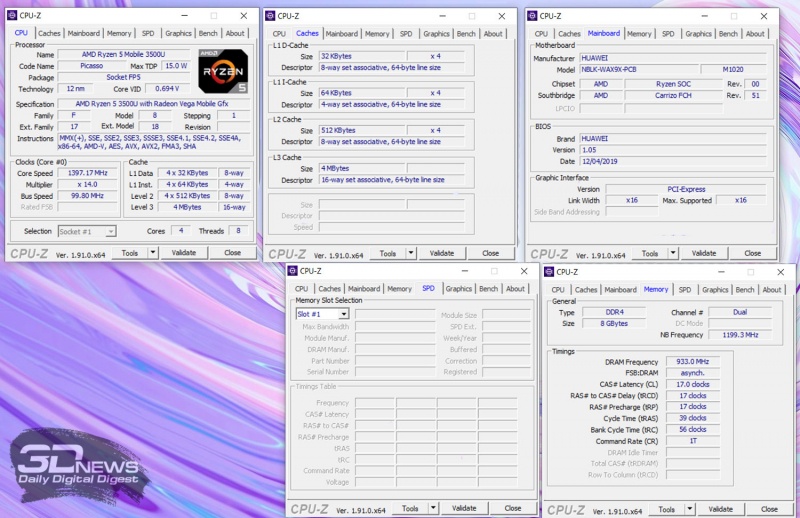
Task: Click Tools button in the SPD tab window
Action: click(410, 508)
